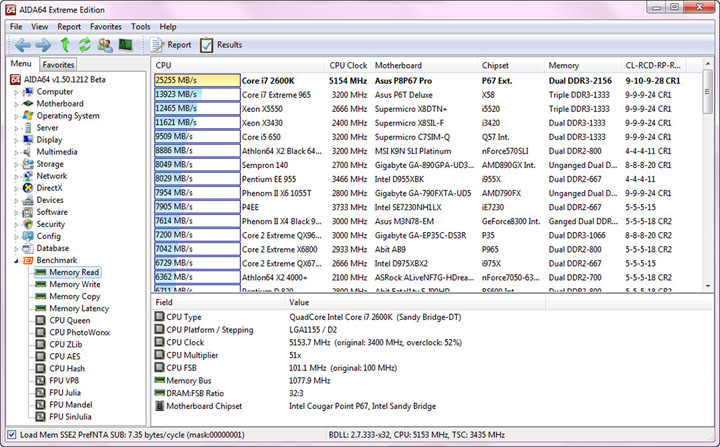Image resolution: width=720 pixels, height=447 pixels.
Task: Sort by the Memory column header
Action: pyautogui.click(x=583, y=65)
